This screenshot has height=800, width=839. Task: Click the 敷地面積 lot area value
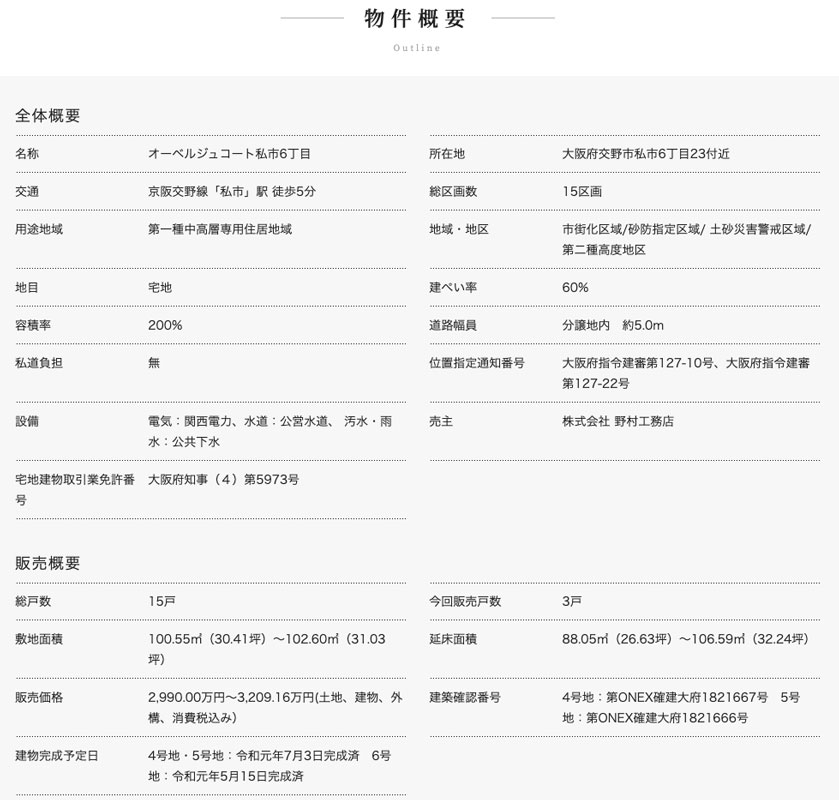pos(266,649)
